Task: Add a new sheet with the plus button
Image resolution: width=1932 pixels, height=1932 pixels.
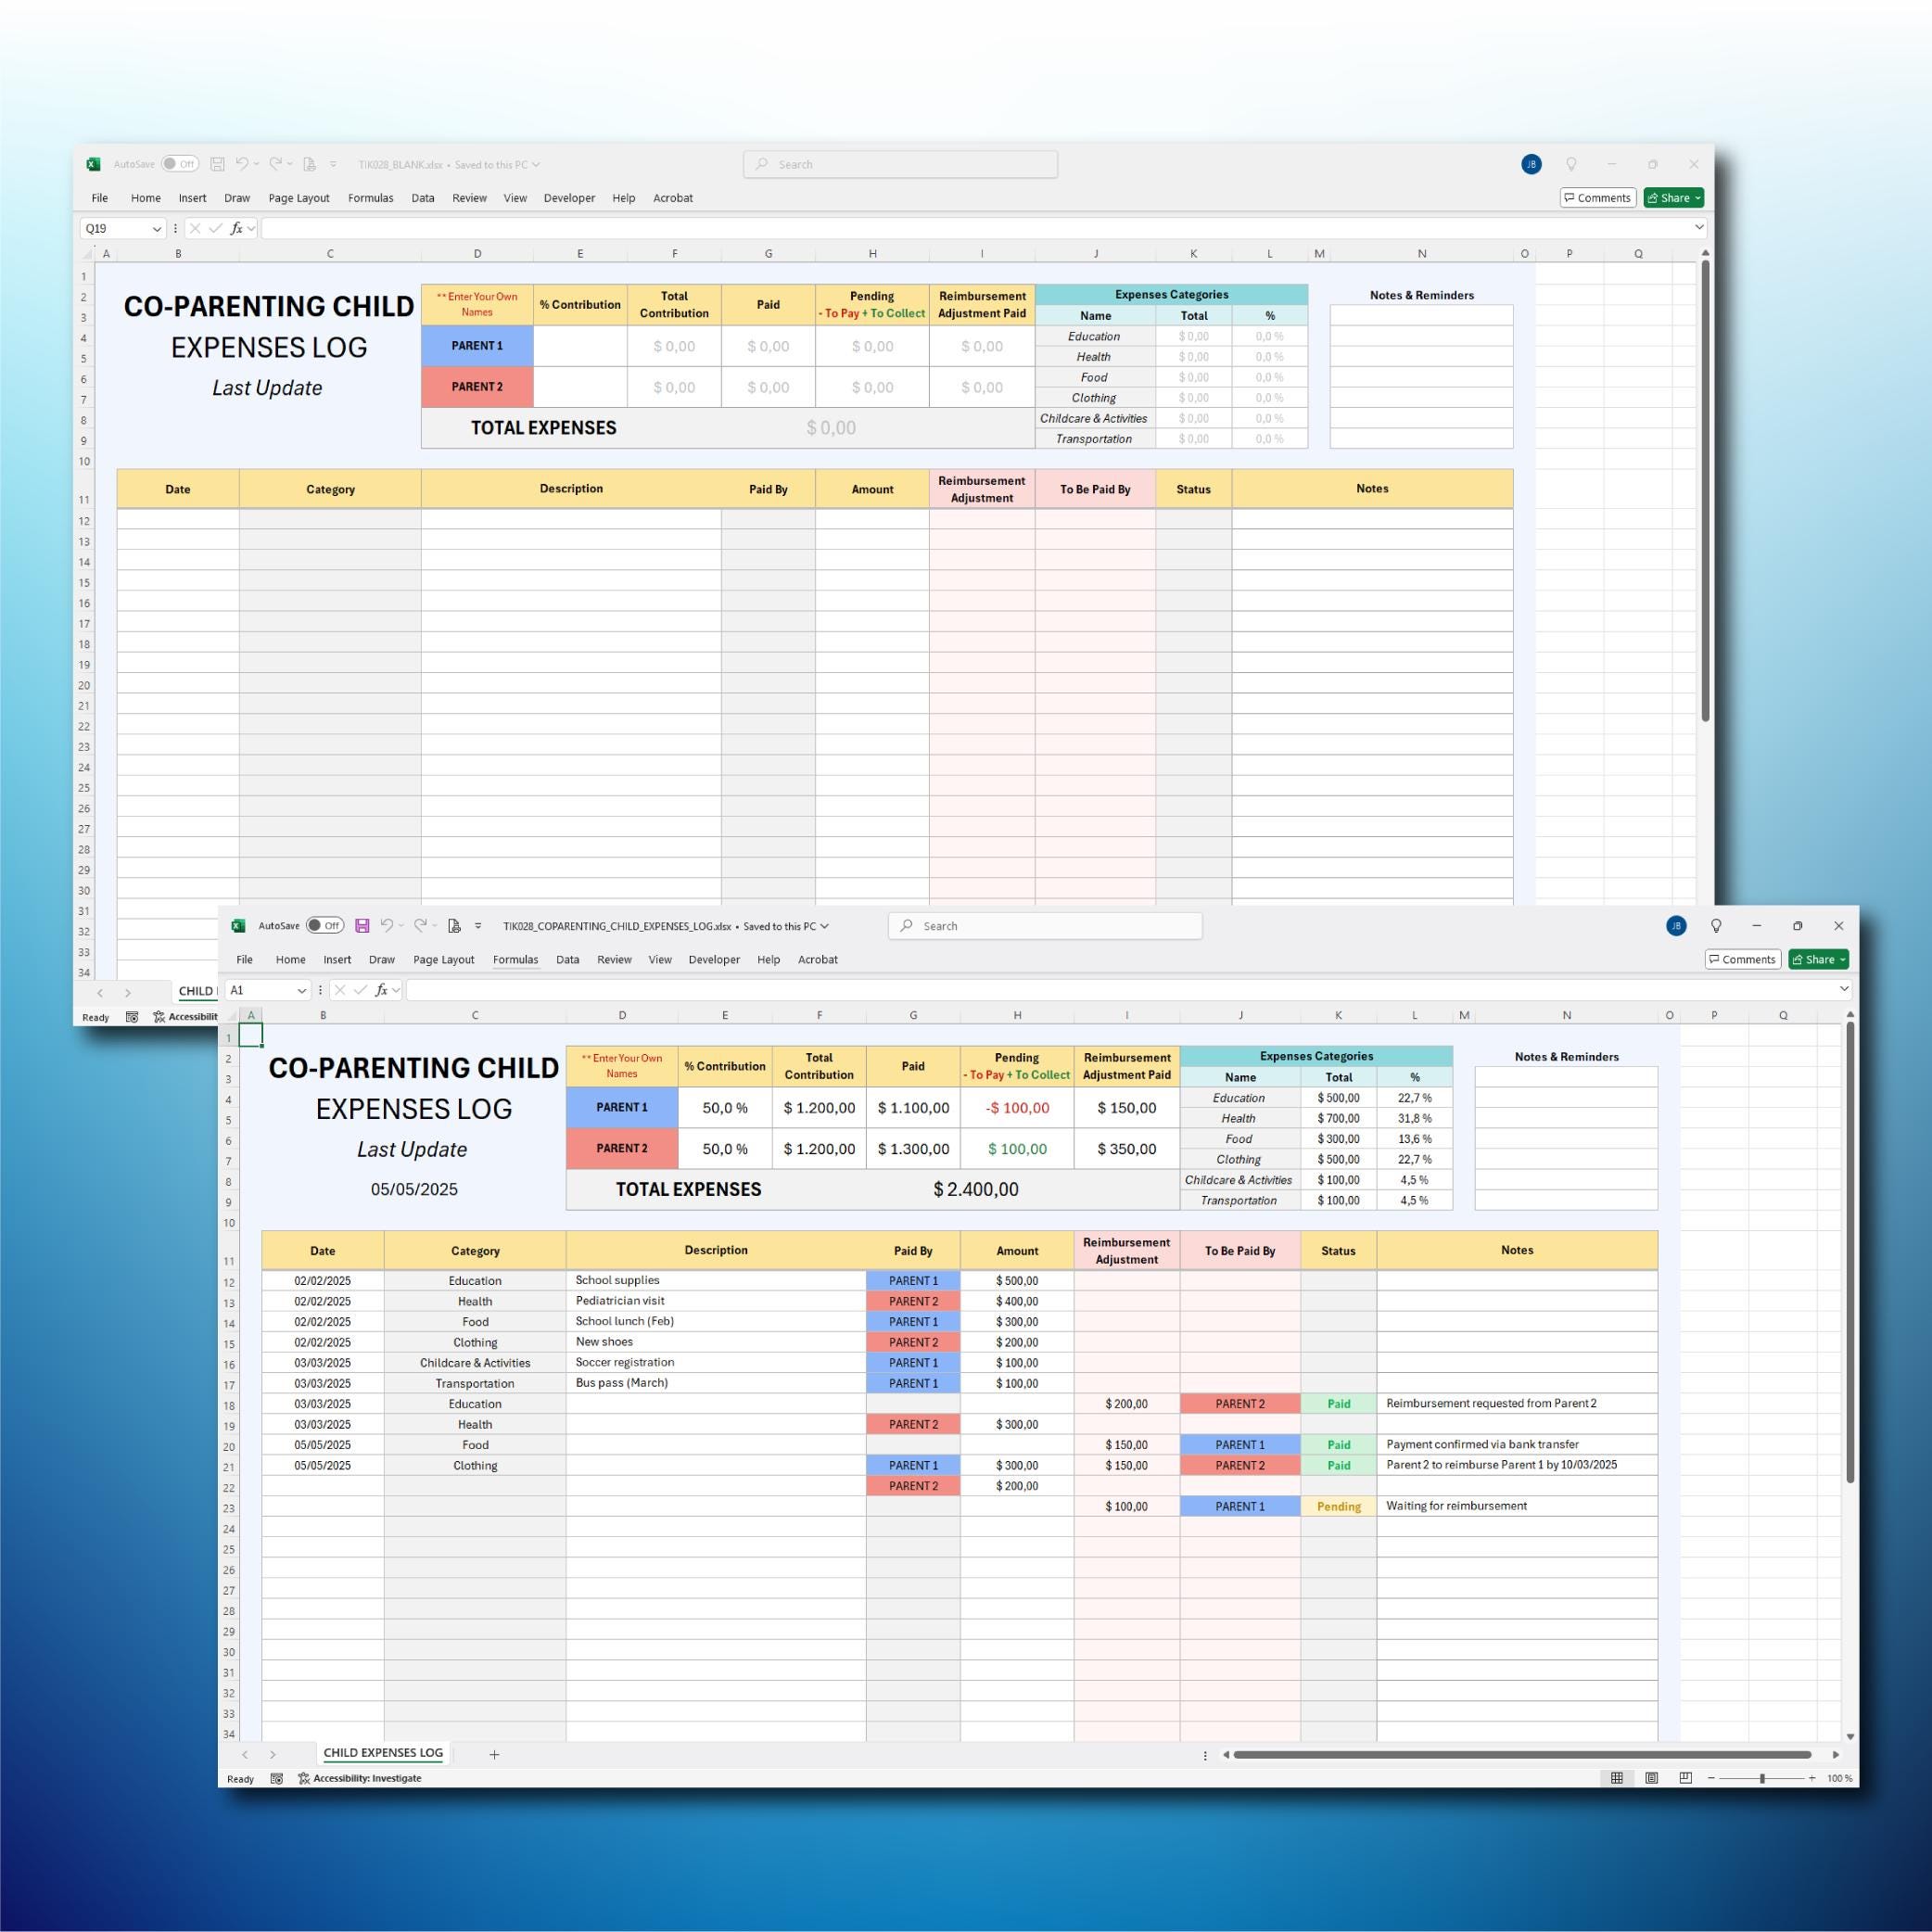Action: point(494,1754)
